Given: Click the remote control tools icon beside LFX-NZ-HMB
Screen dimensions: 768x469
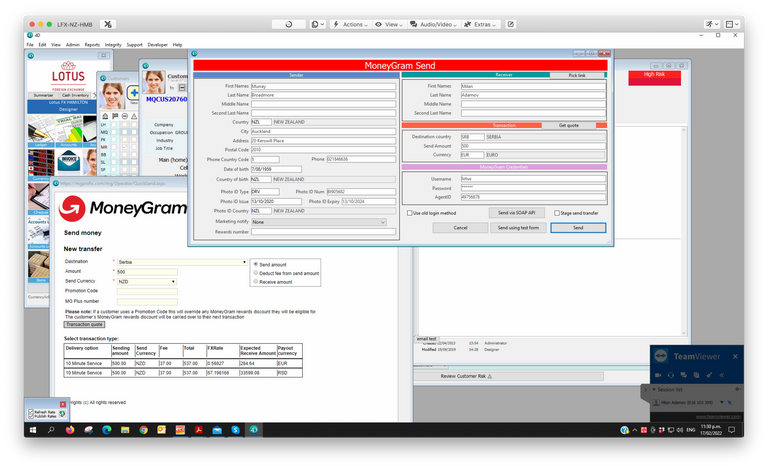Looking at the screenshot, I should pyautogui.click(x=108, y=24).
